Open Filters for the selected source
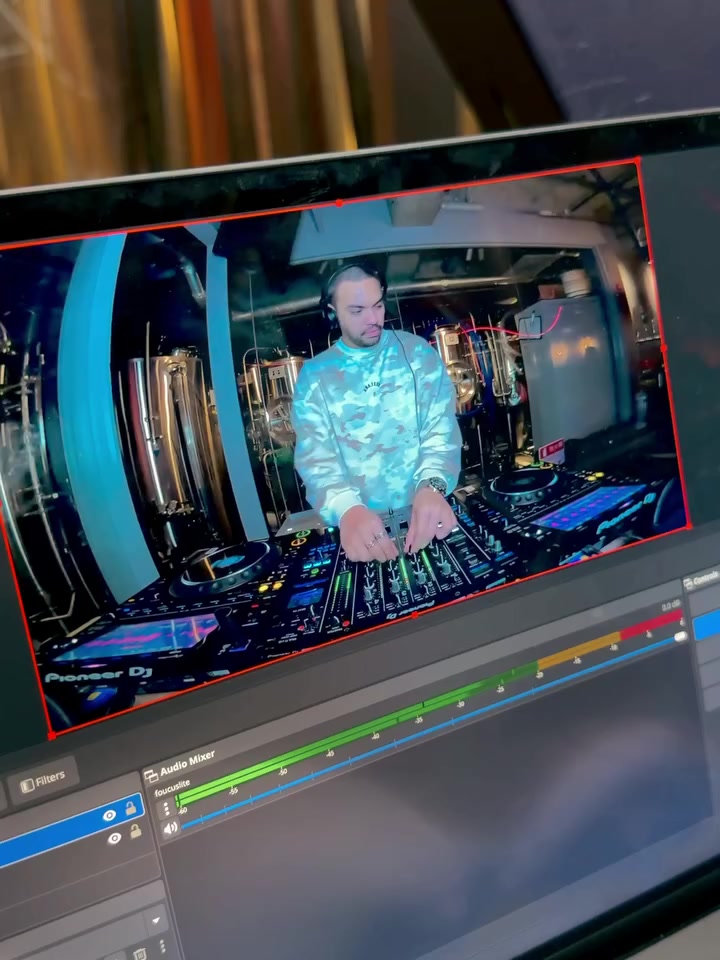Screen dimensions: 720x960 [42, 781]
